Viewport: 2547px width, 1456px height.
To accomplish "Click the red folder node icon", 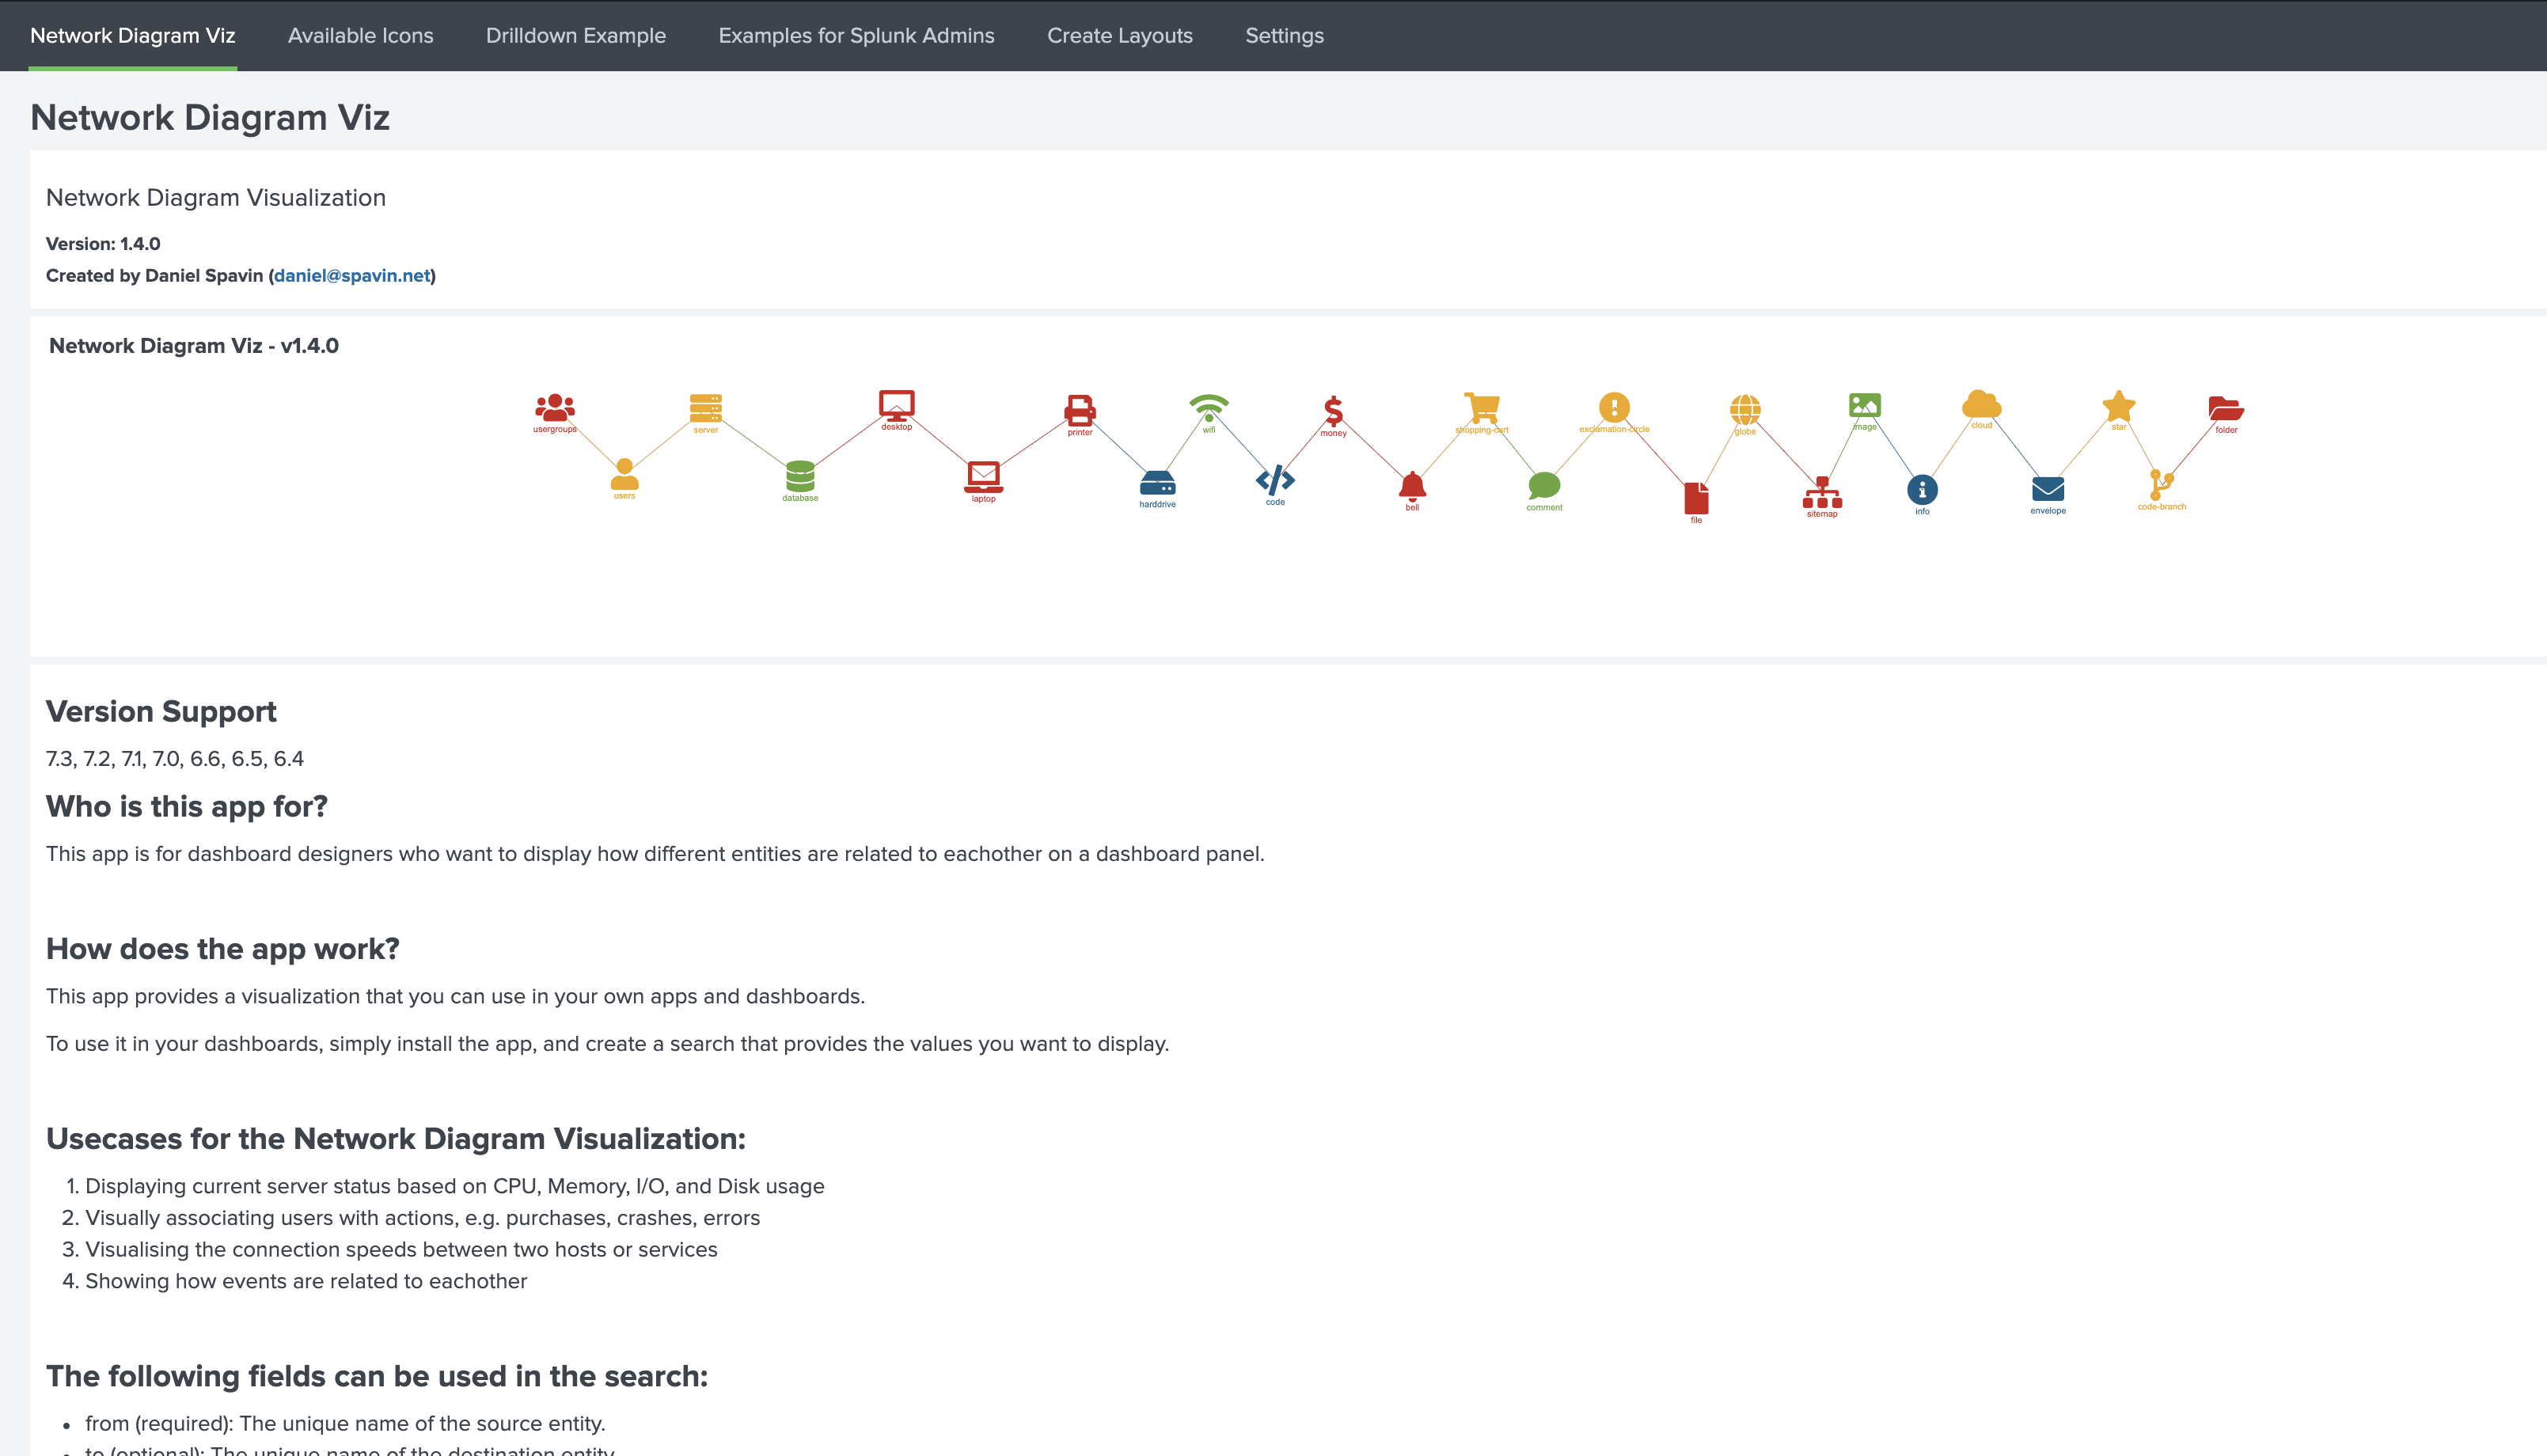I will pos(2226,408).
